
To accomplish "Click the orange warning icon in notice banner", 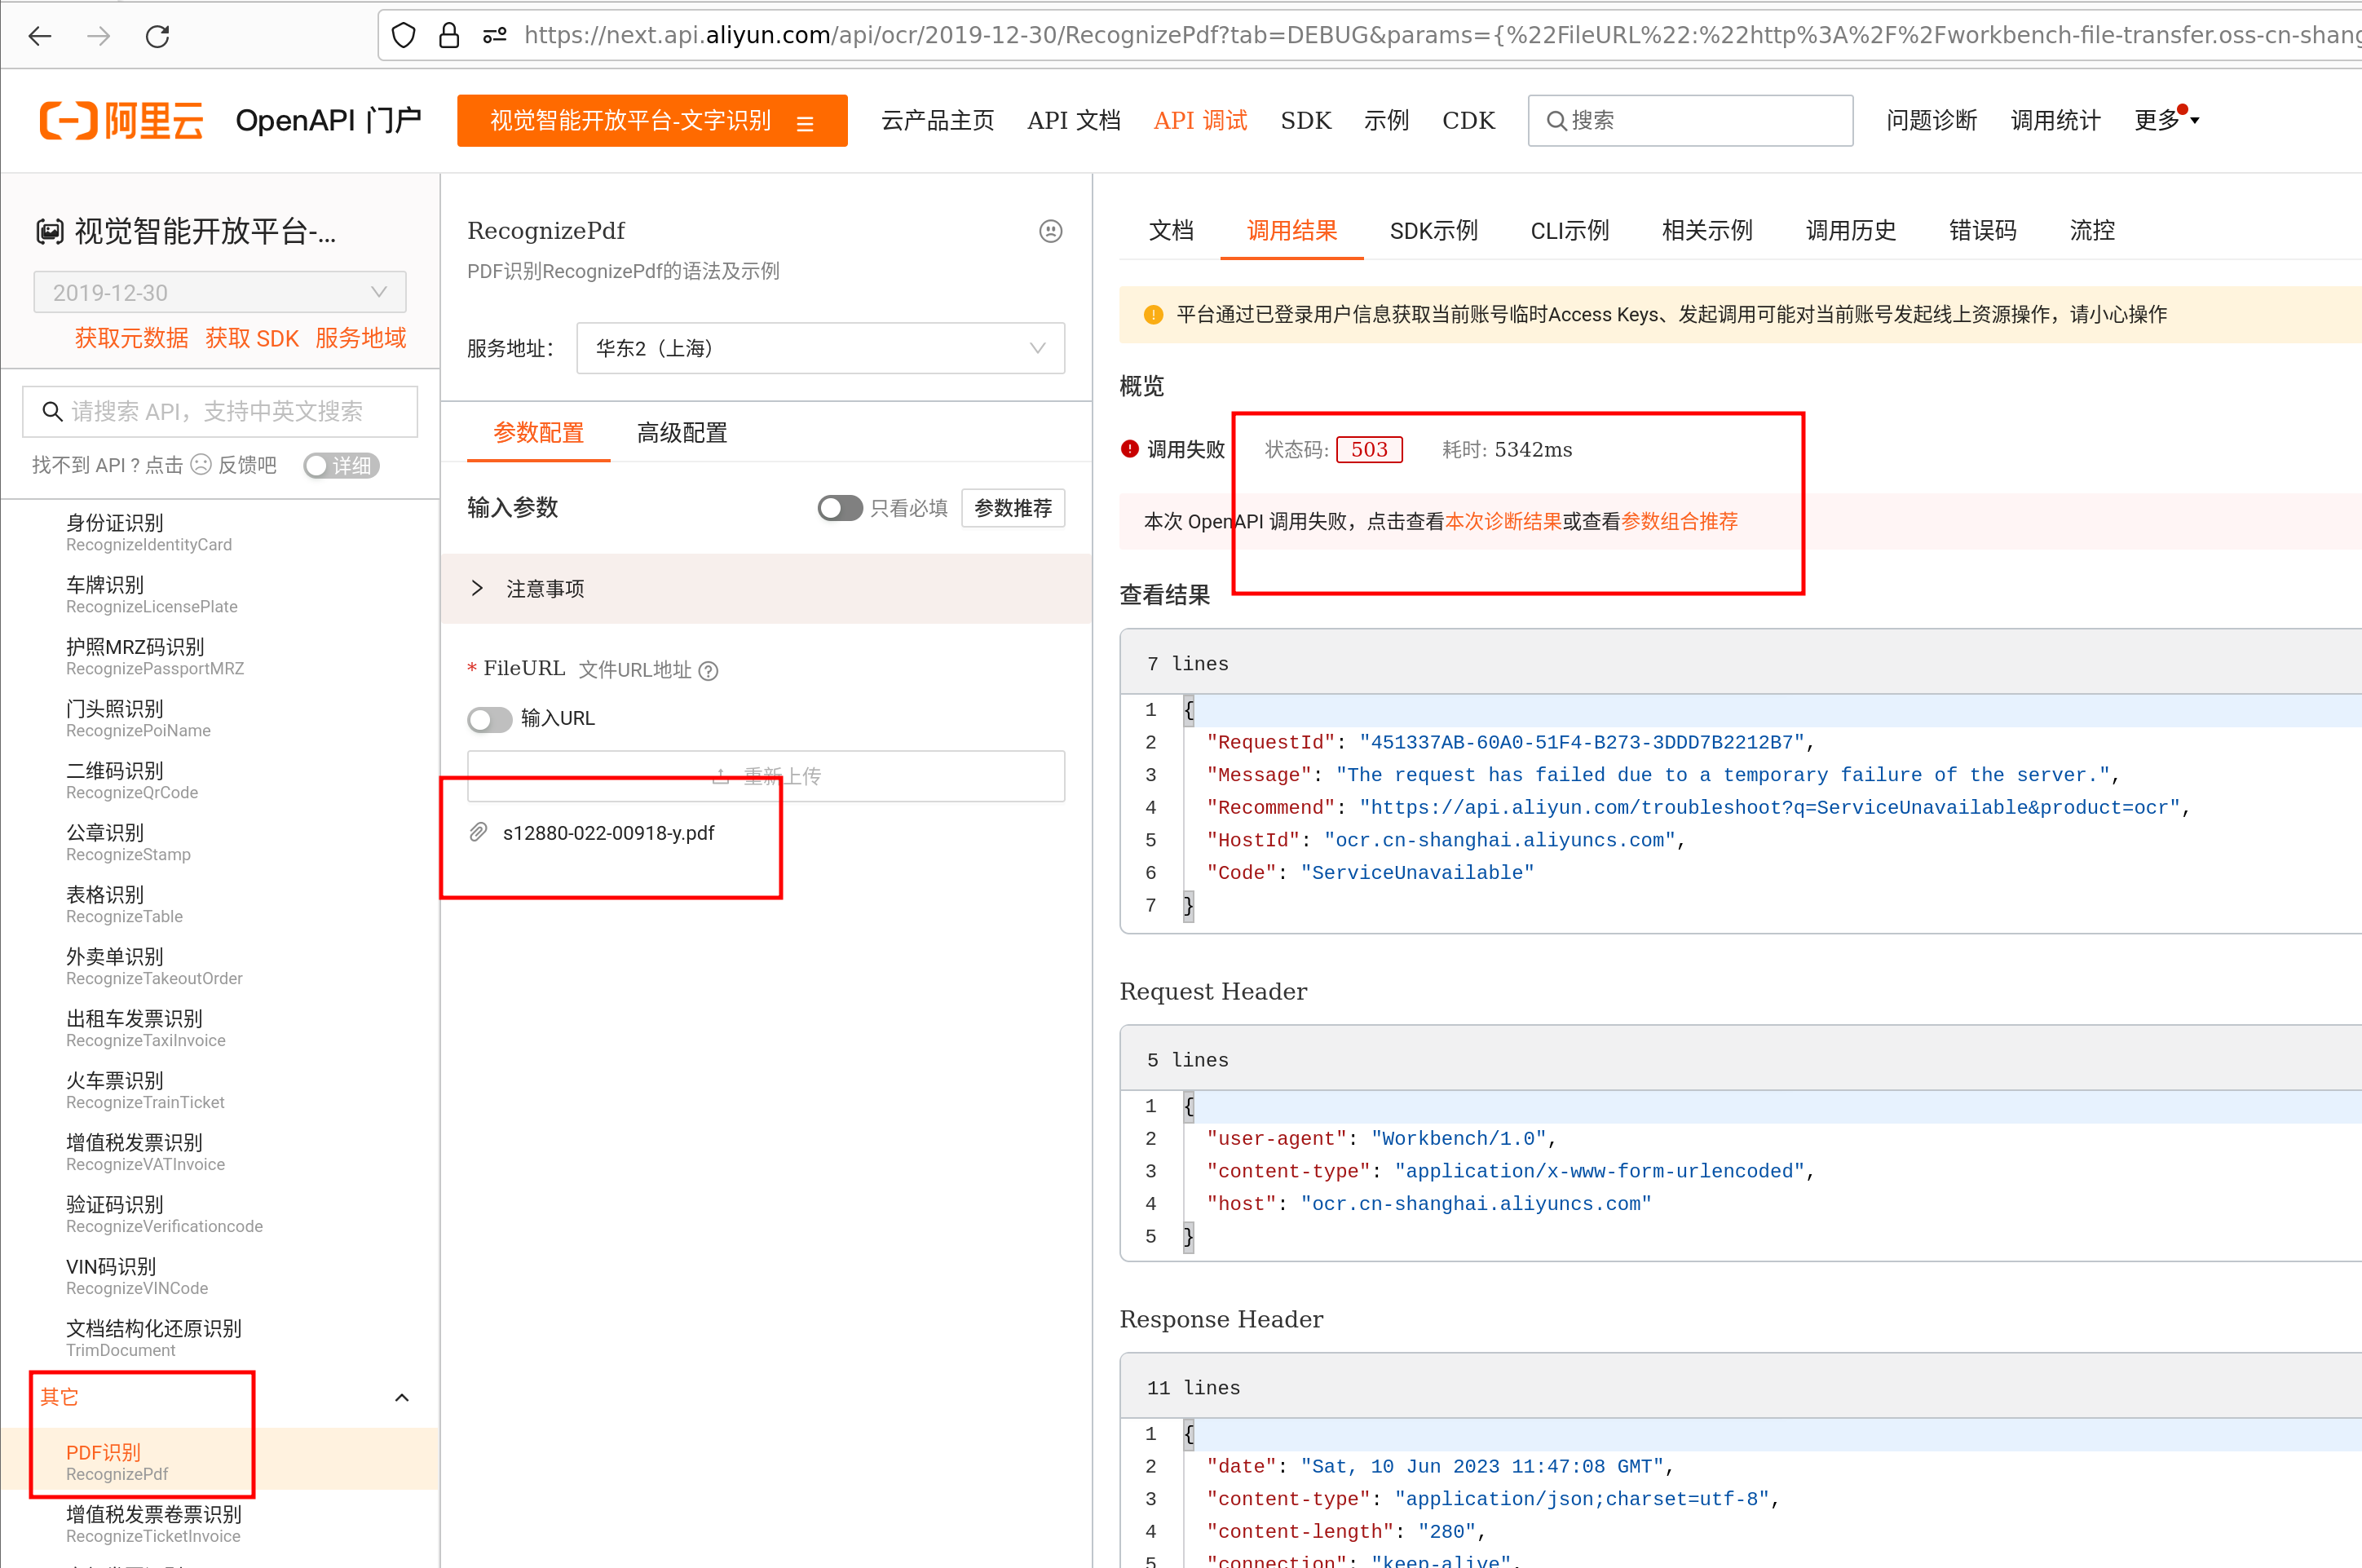I will click(1153, 315).
